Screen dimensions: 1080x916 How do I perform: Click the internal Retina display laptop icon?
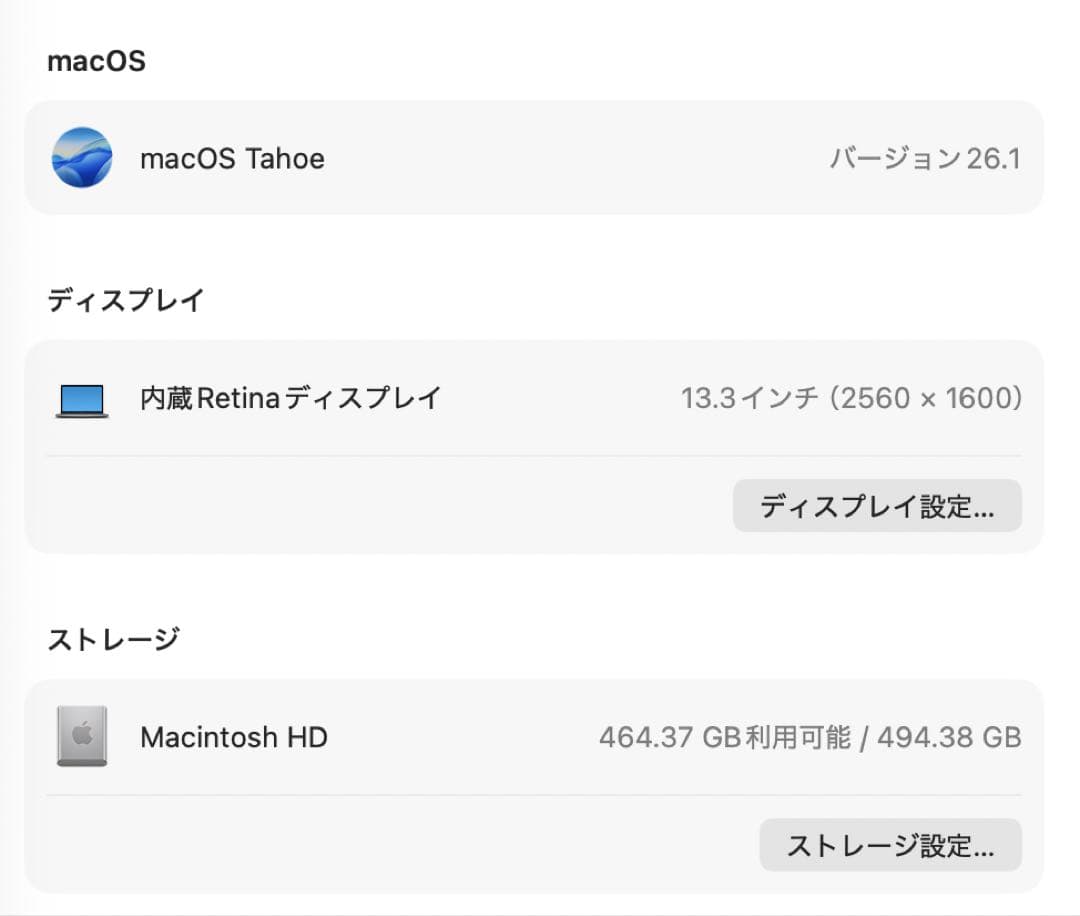[81, 398]
